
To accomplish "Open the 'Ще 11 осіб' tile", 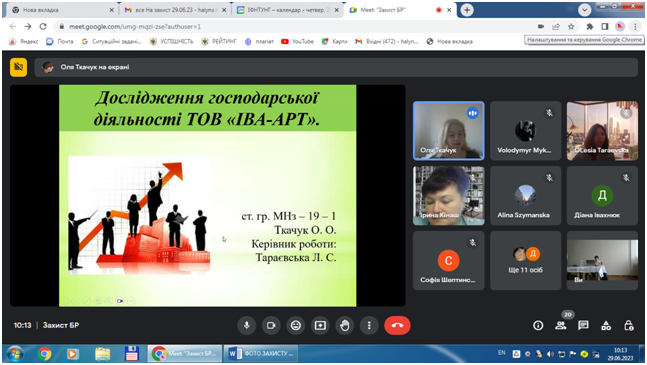I will tap(525, 260).
